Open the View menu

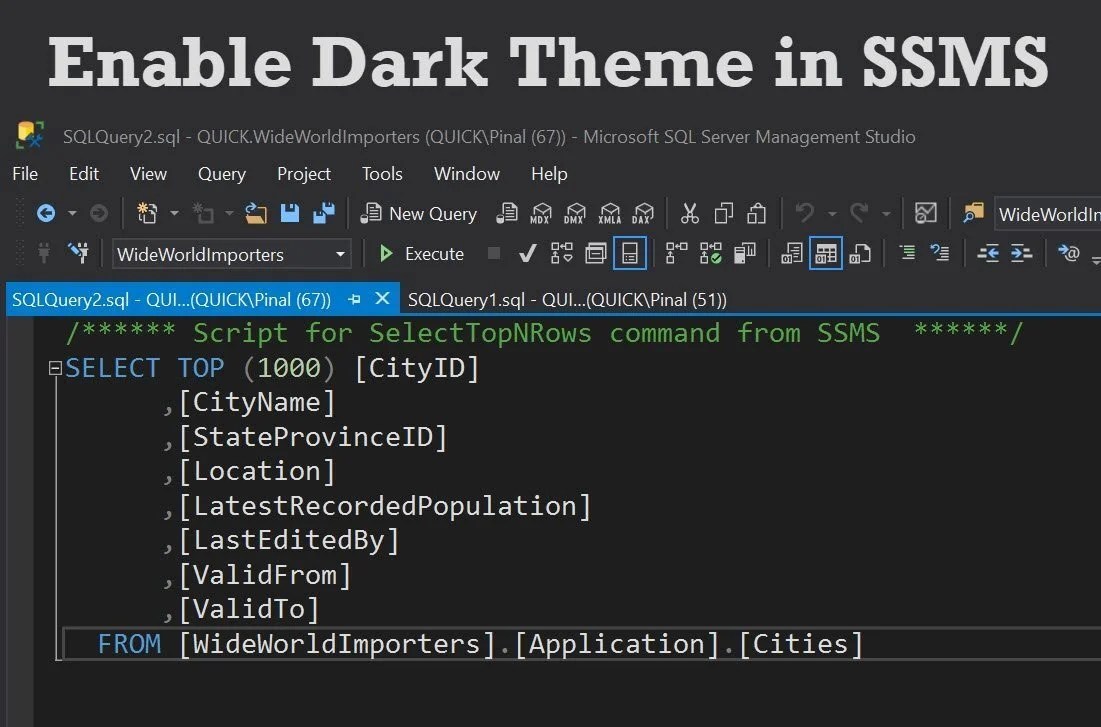coord(148,173)
